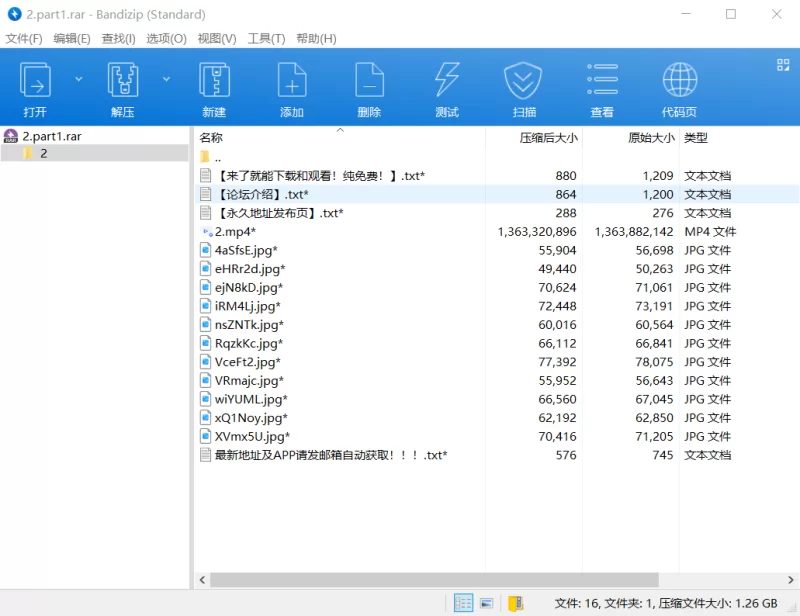
Task: Click the status bar file count text
Action: [665, 604]
